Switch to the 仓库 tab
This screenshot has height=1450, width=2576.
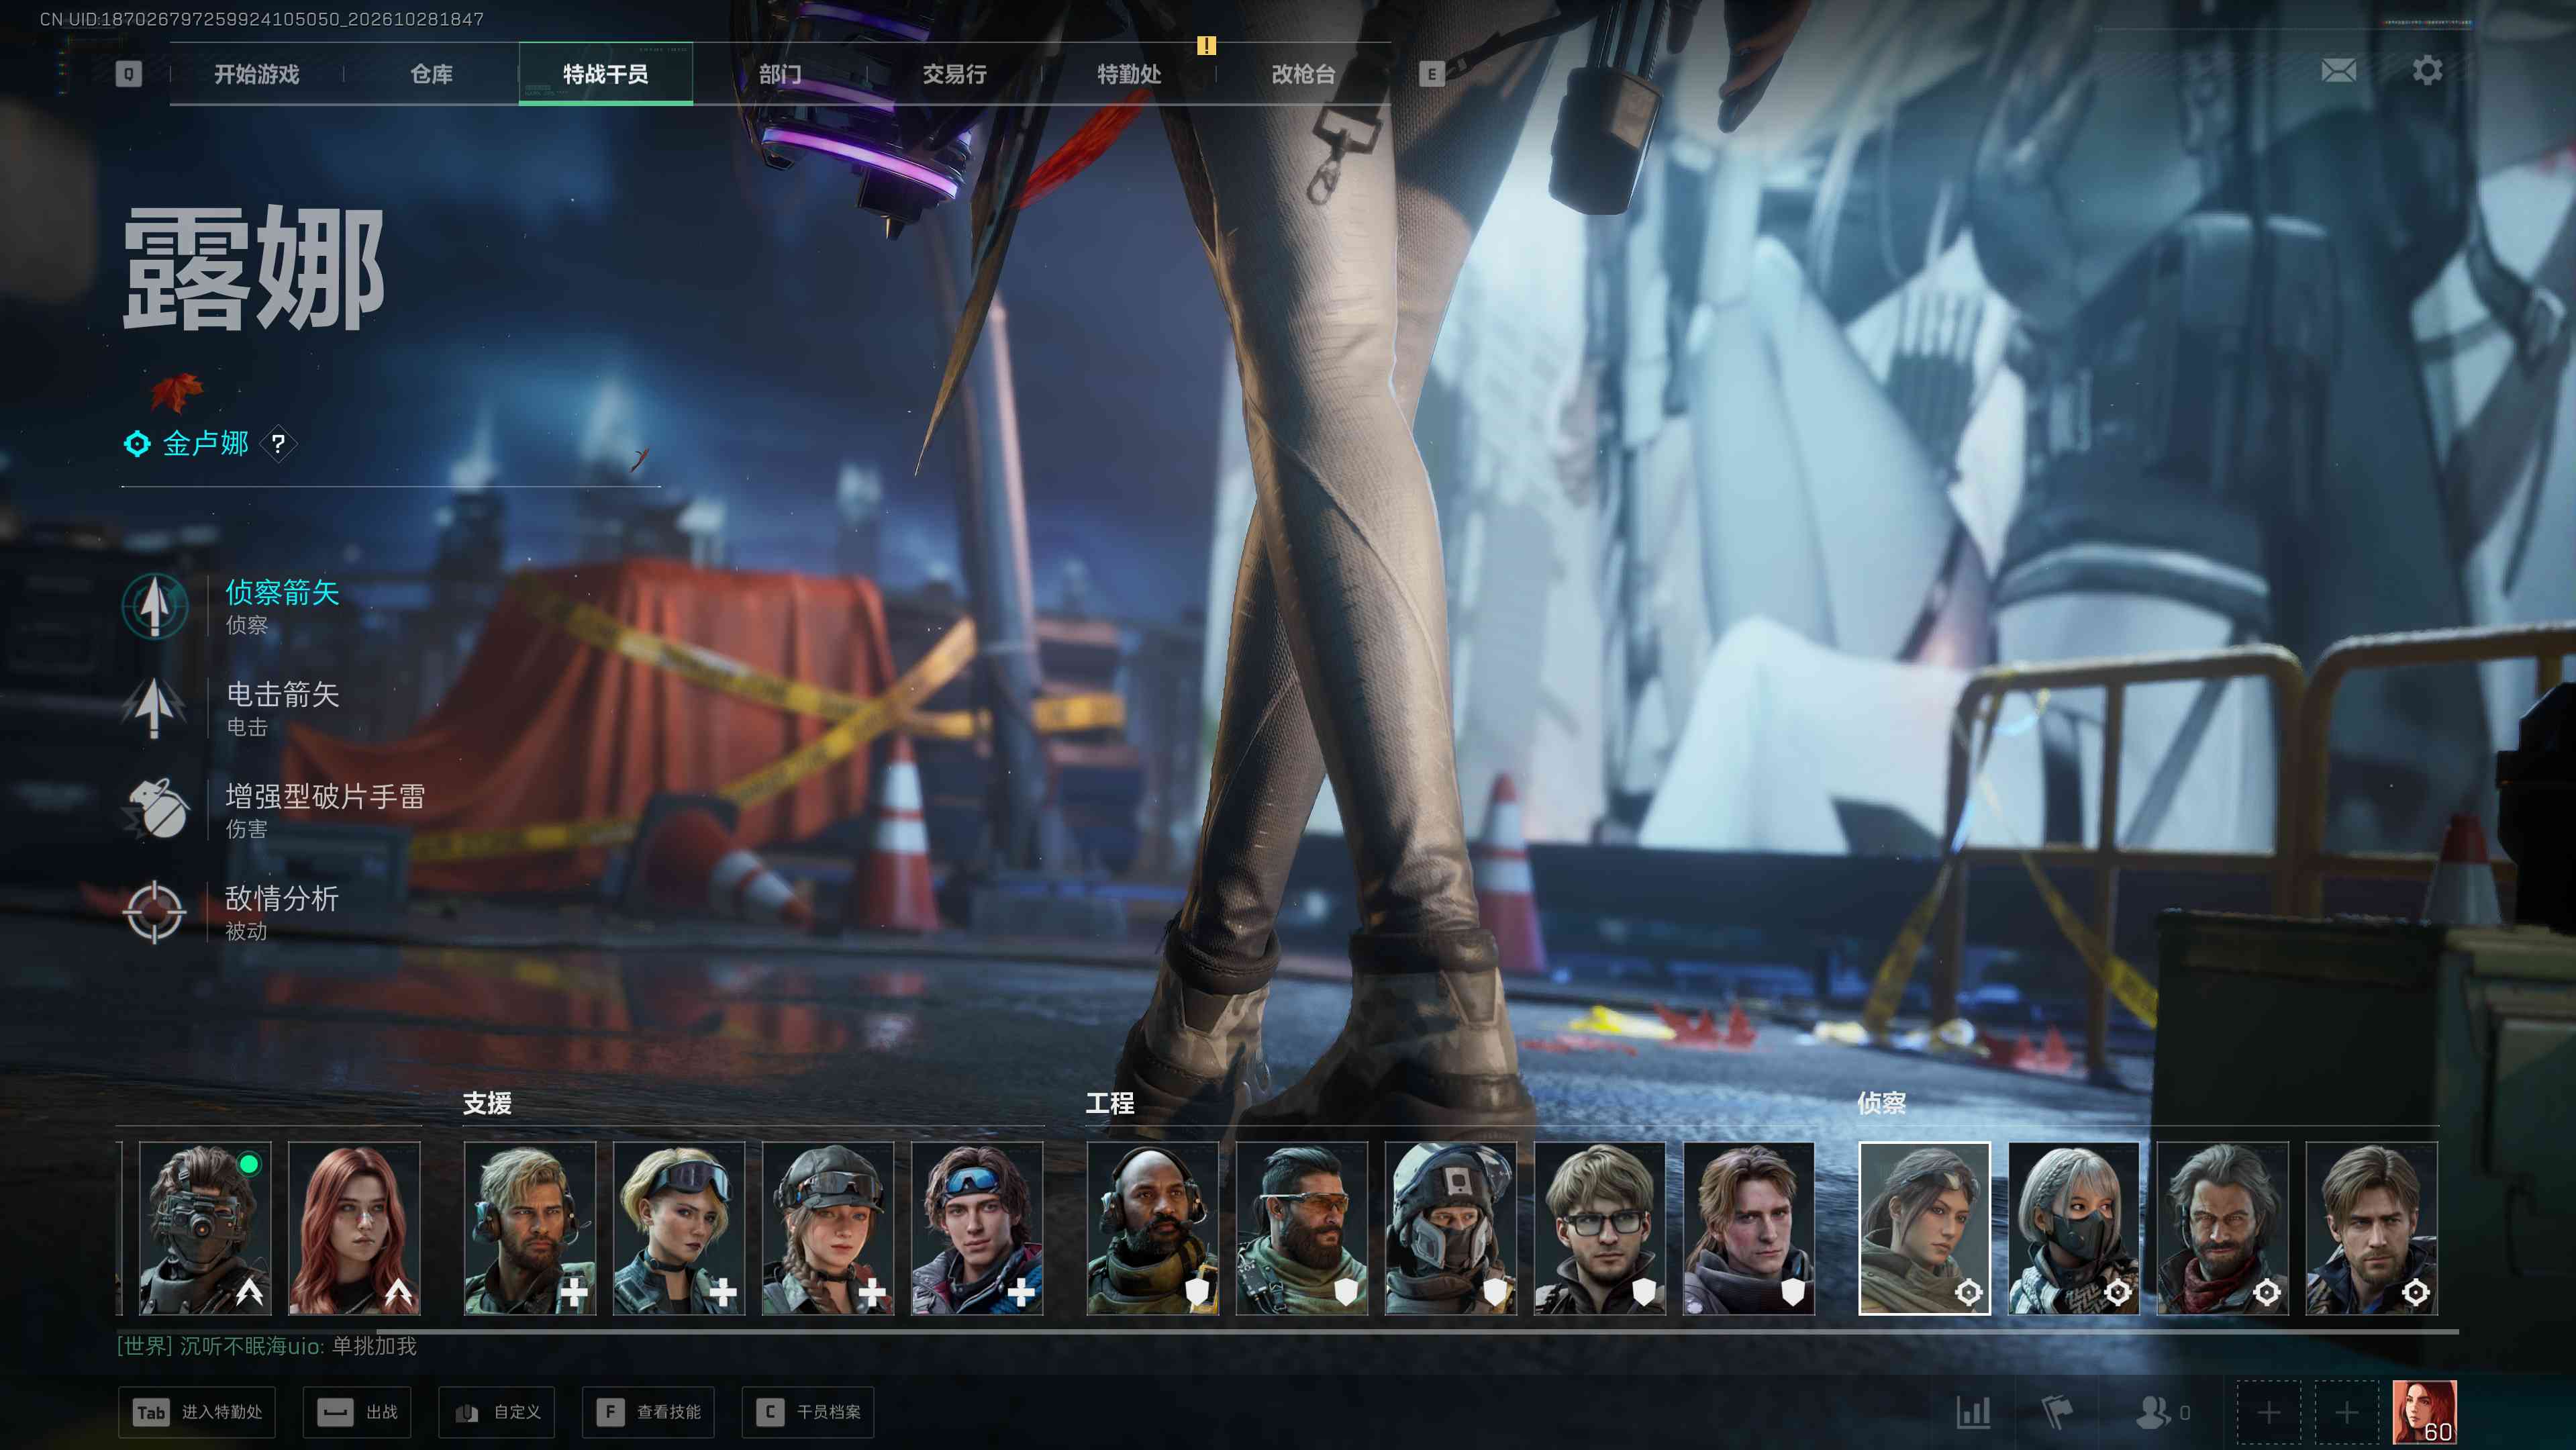[432, 75]
